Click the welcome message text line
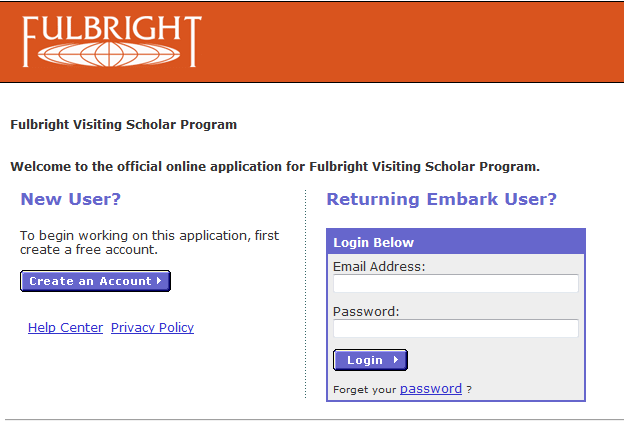 coord(274,167)
